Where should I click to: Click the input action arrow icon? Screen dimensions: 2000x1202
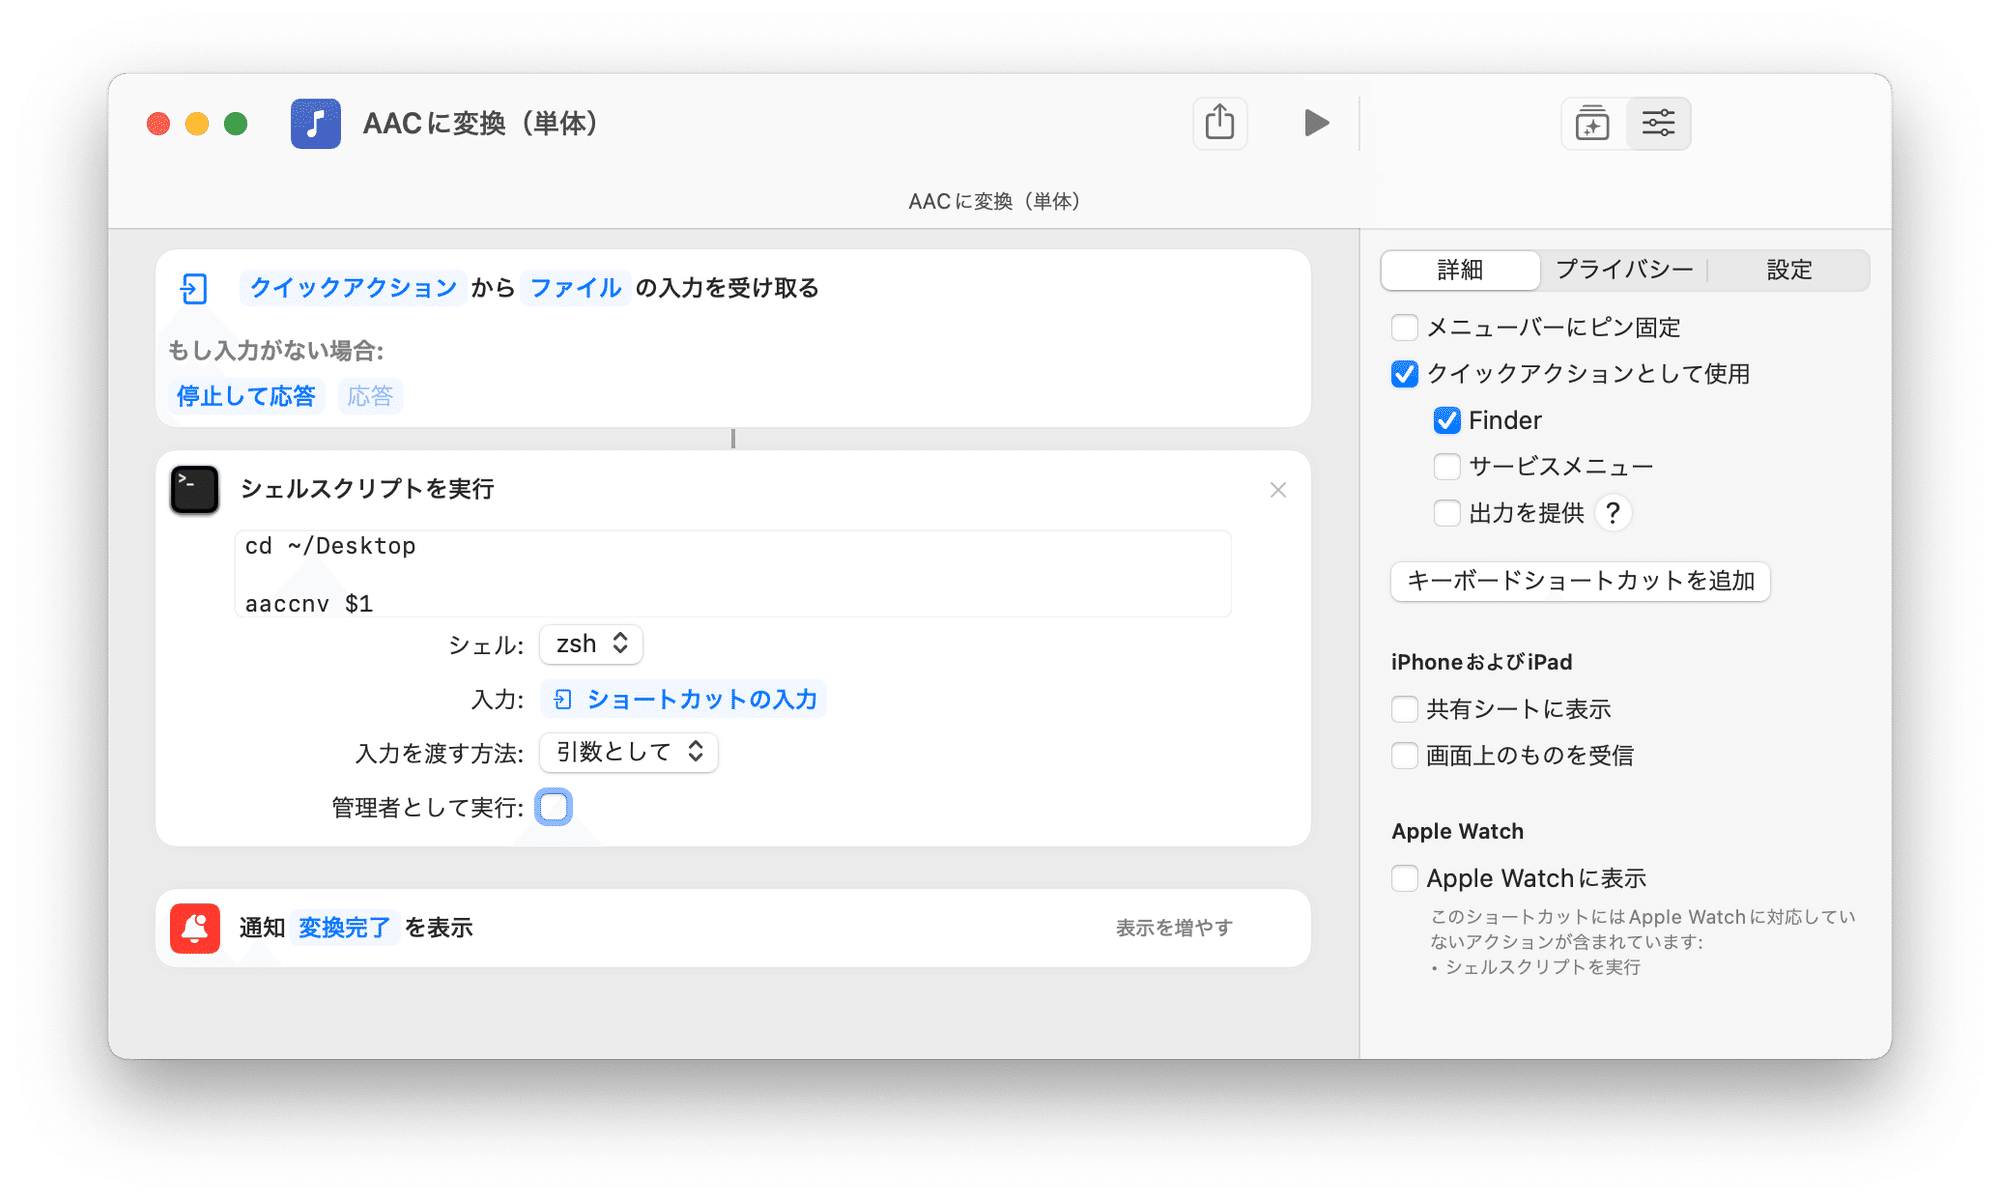pyautogui.click(x=194, y=288)
